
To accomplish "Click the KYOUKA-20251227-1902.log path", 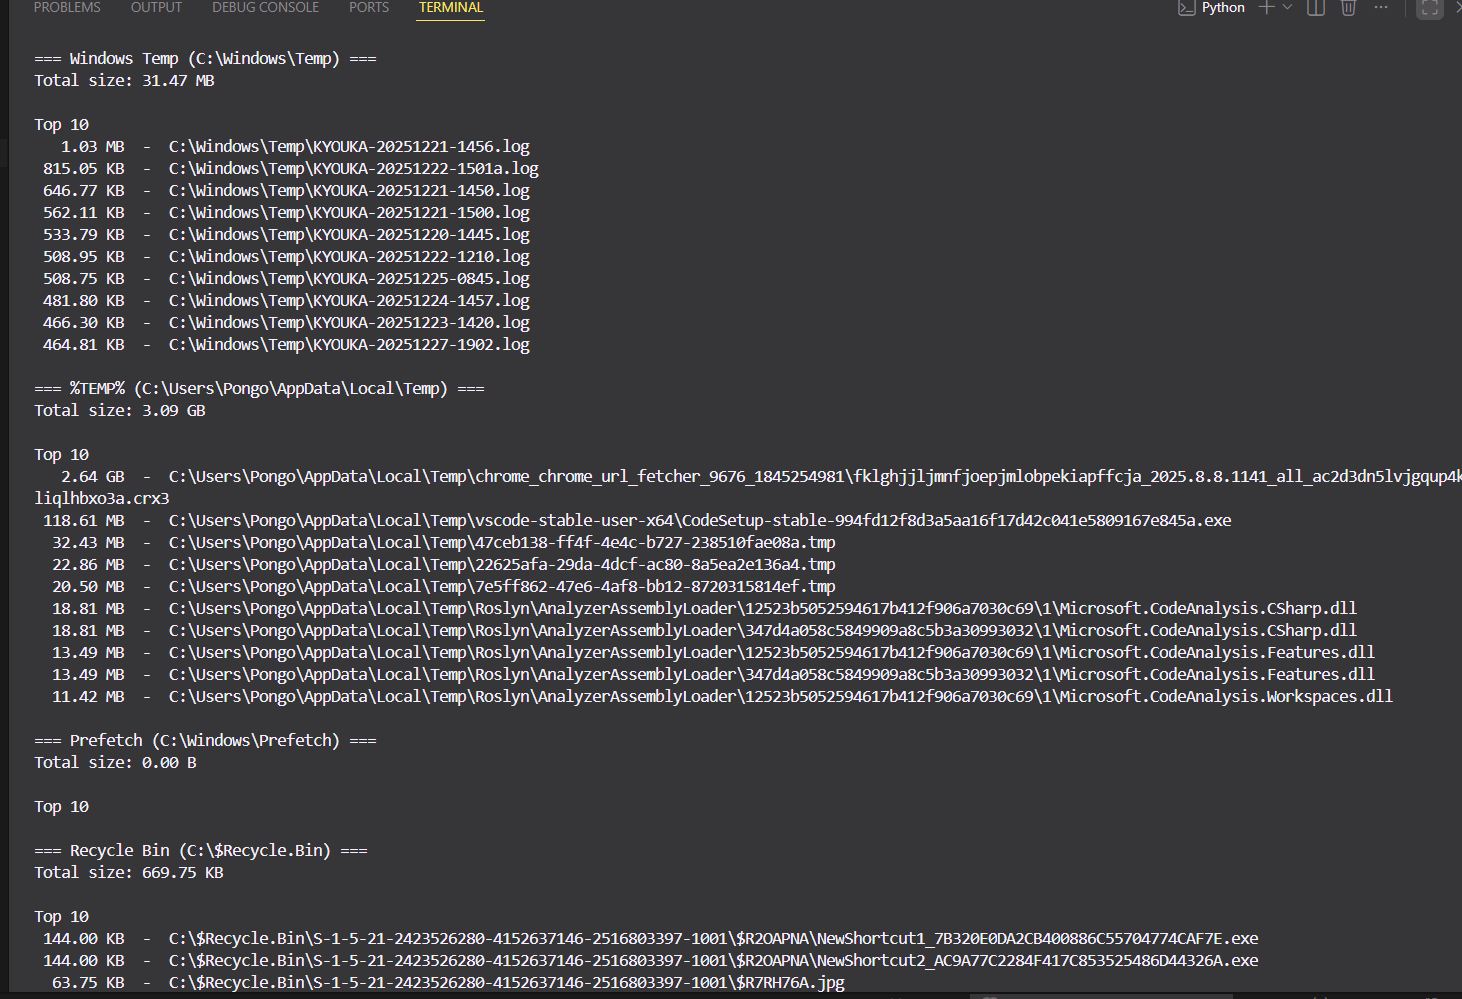I will click(349, 345).
